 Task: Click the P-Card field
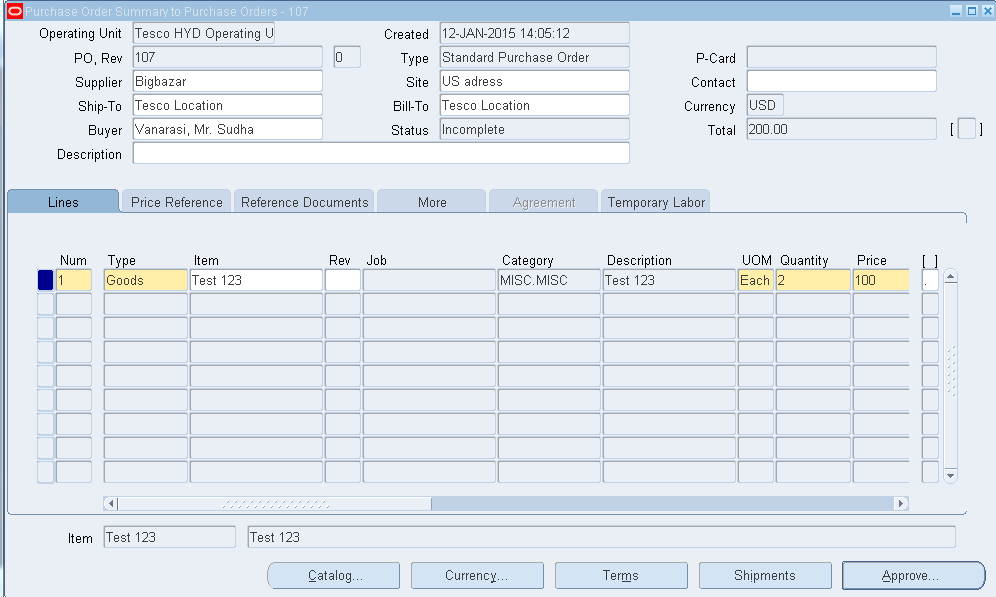coord(841,57)
